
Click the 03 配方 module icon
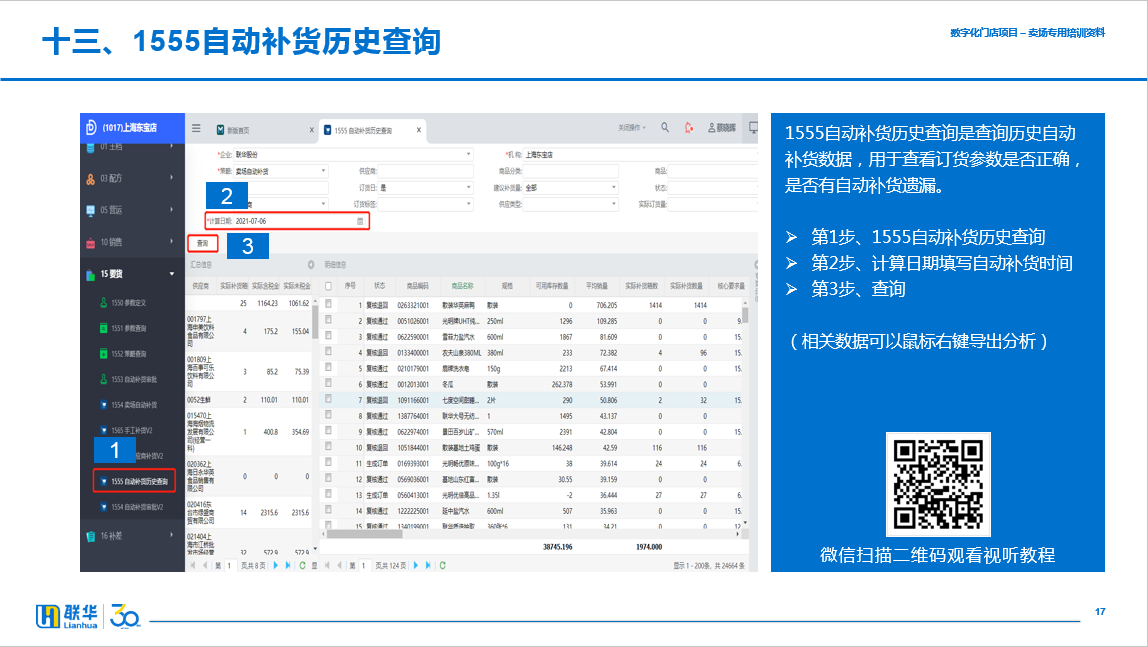click(x=91, y=179)
